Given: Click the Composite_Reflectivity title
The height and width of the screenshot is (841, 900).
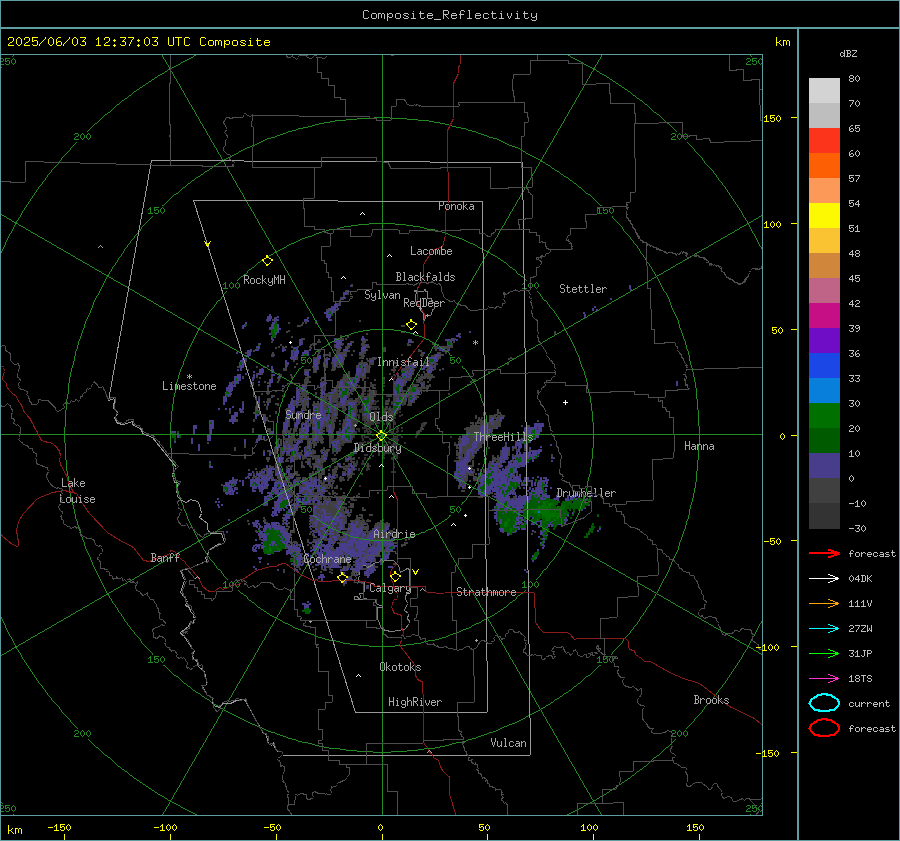Looking at the screenshot, I should (450, 15).
